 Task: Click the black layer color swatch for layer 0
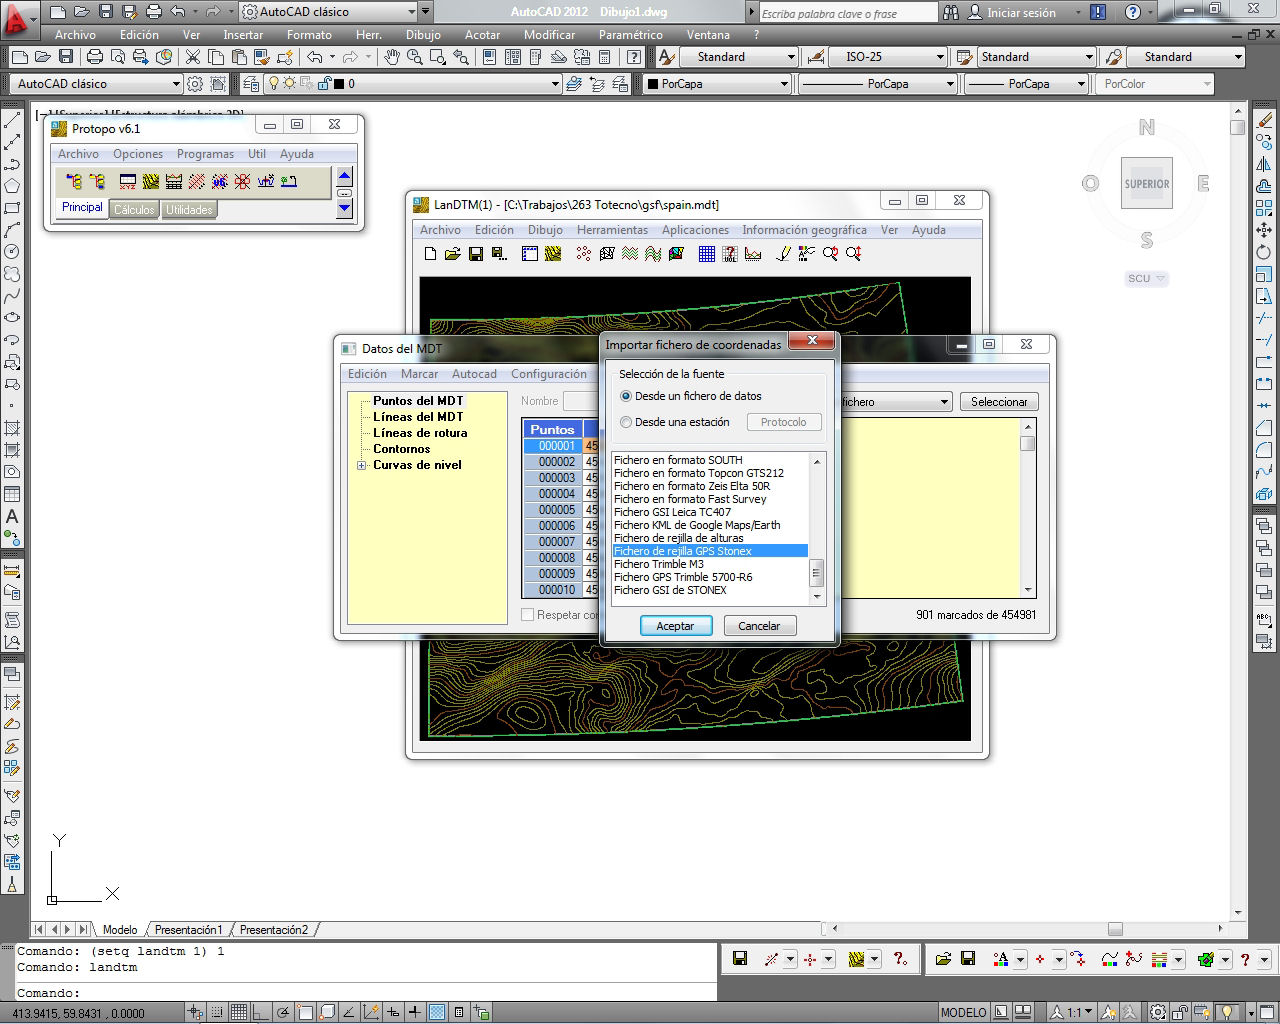click(x=339, y=84)
